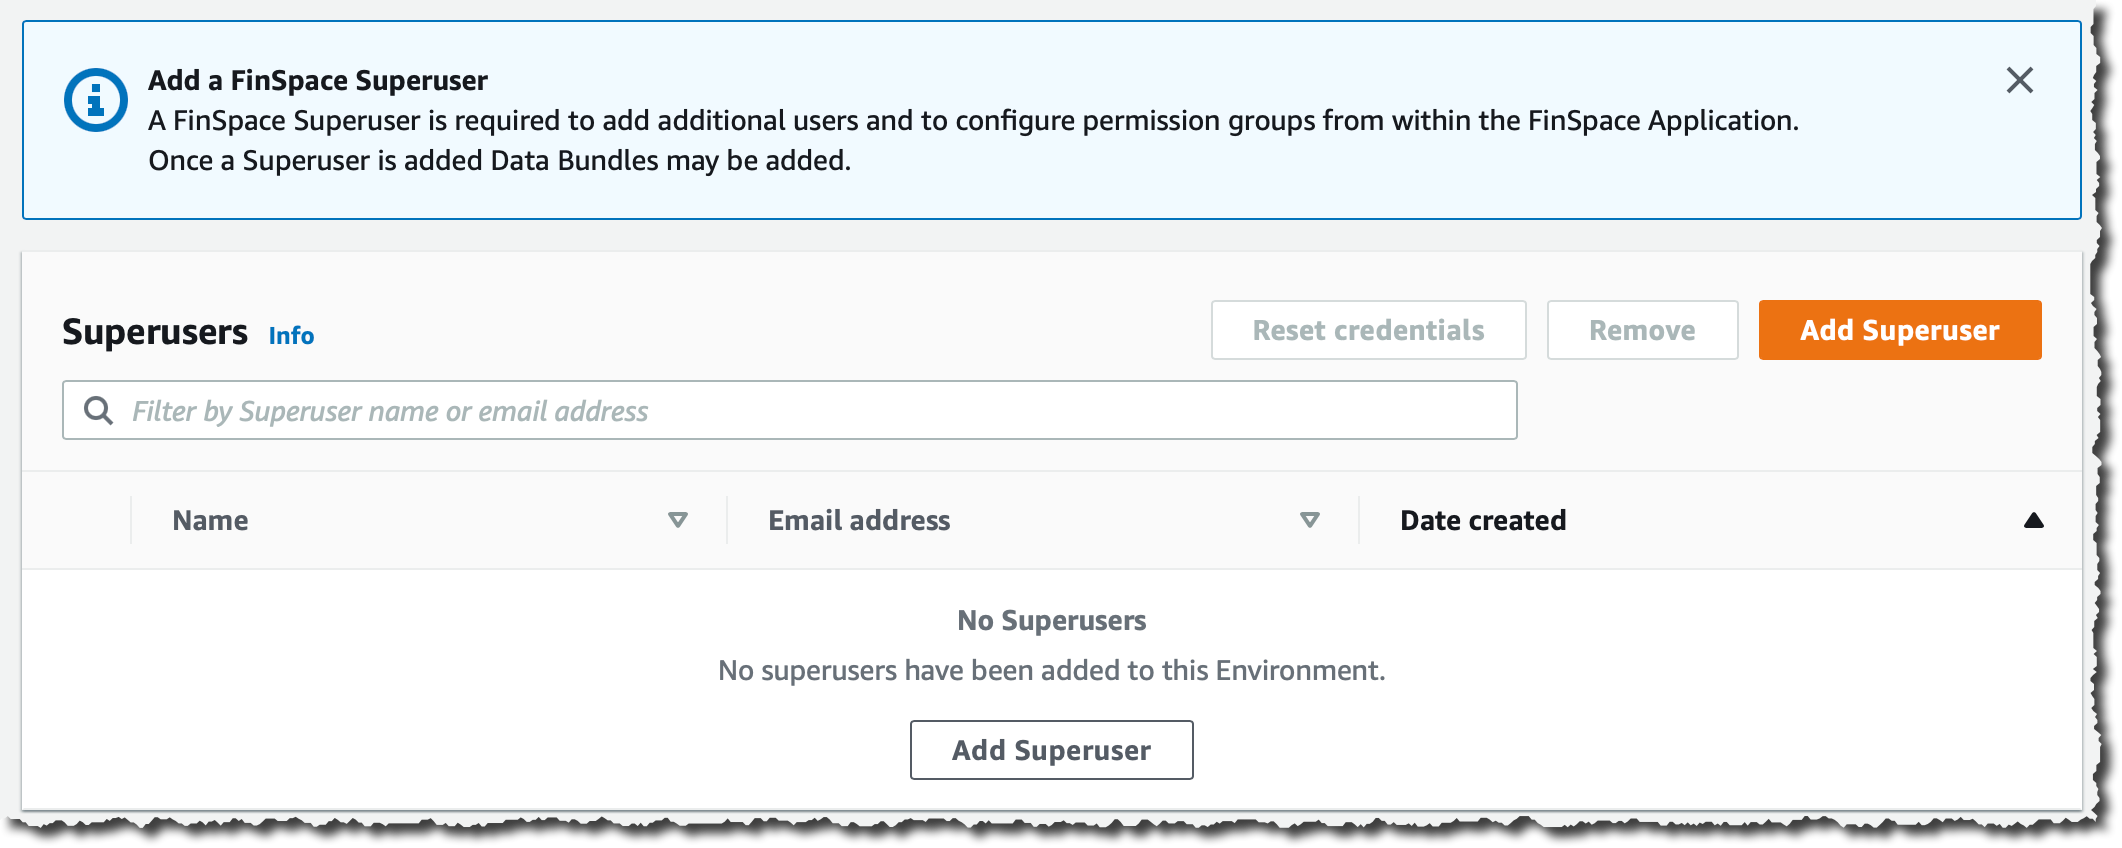This screenshot has height=848, width=2122.
Task: Click the 'No Superusers' empty state title
Action: [x=1051, y=620]
